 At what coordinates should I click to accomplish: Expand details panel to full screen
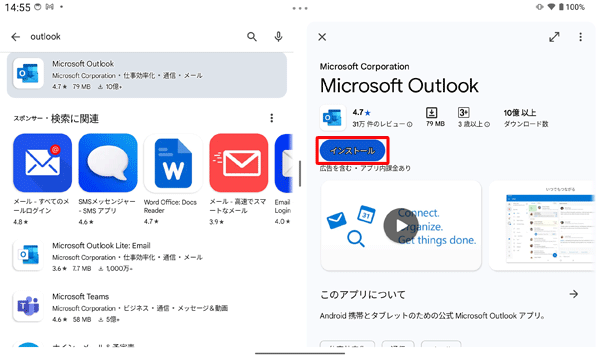click(x=554, y=37)
